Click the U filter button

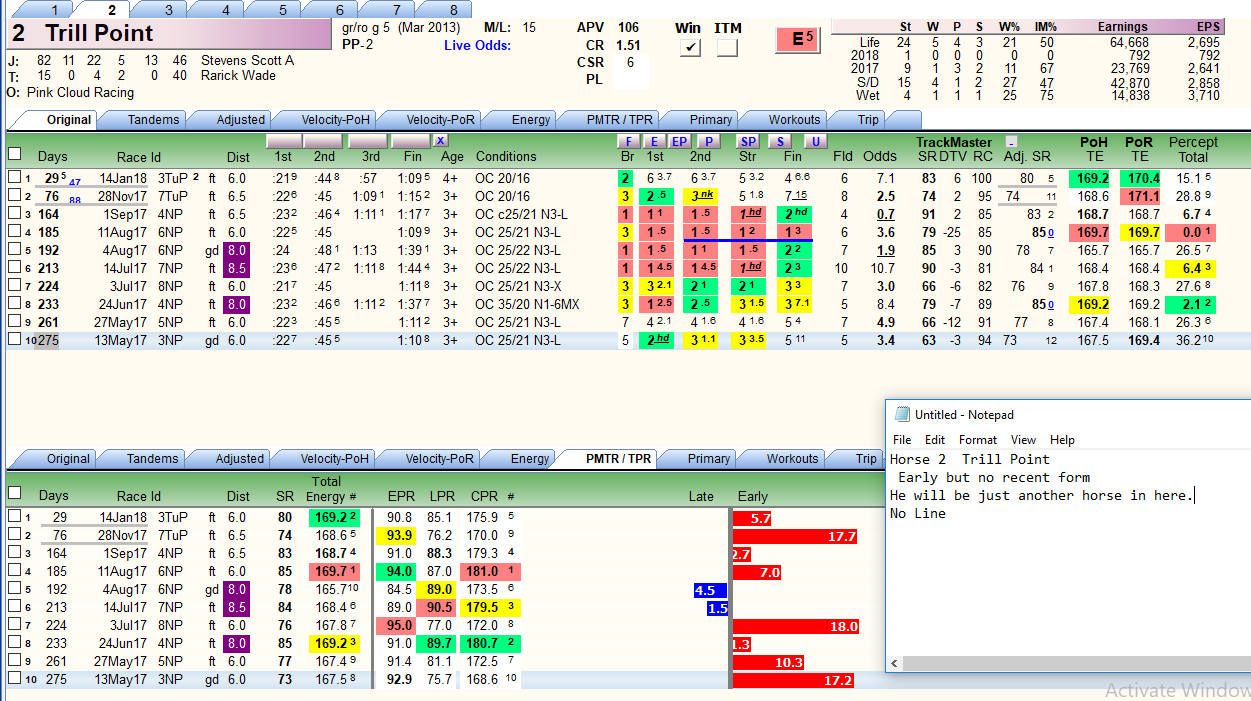[x=815, y=141]
